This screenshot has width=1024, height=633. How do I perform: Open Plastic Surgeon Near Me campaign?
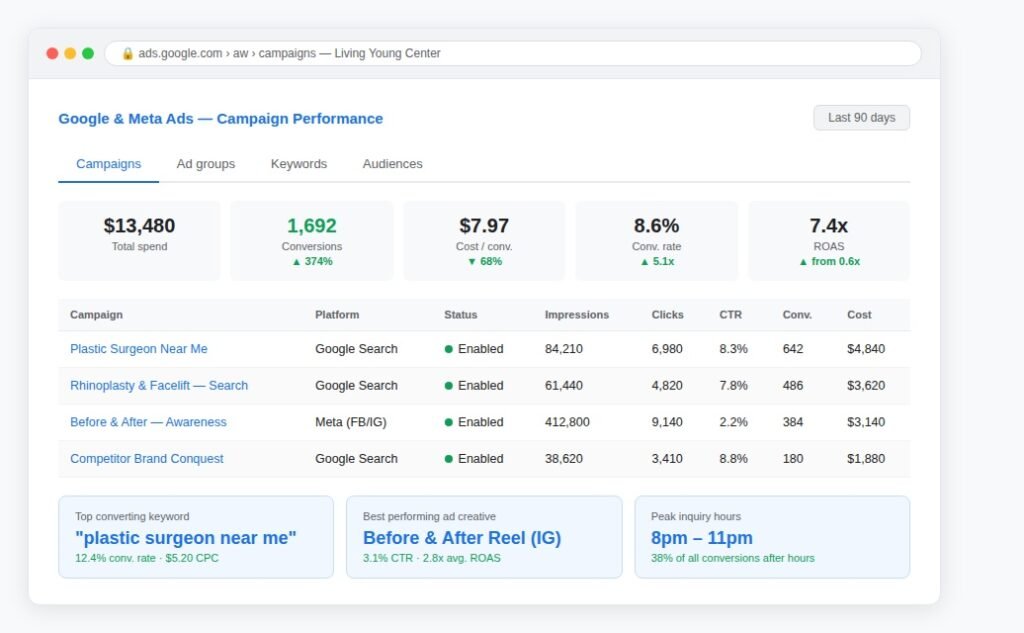(x=138, y=349)
